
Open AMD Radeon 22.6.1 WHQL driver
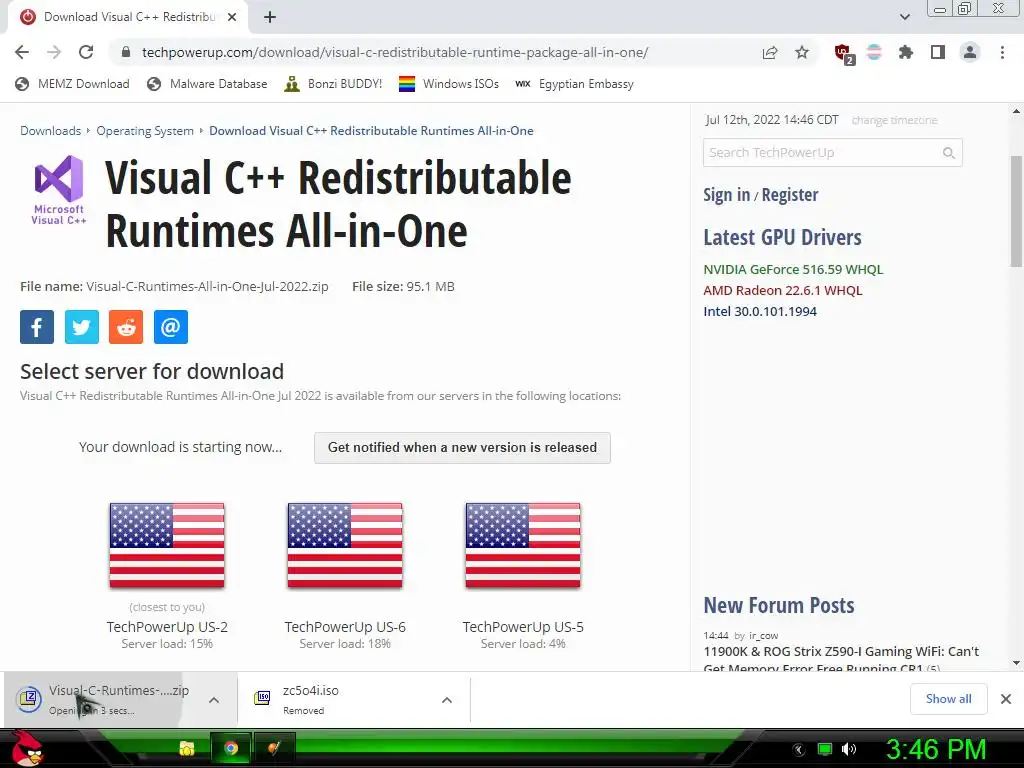coord(782,290)
